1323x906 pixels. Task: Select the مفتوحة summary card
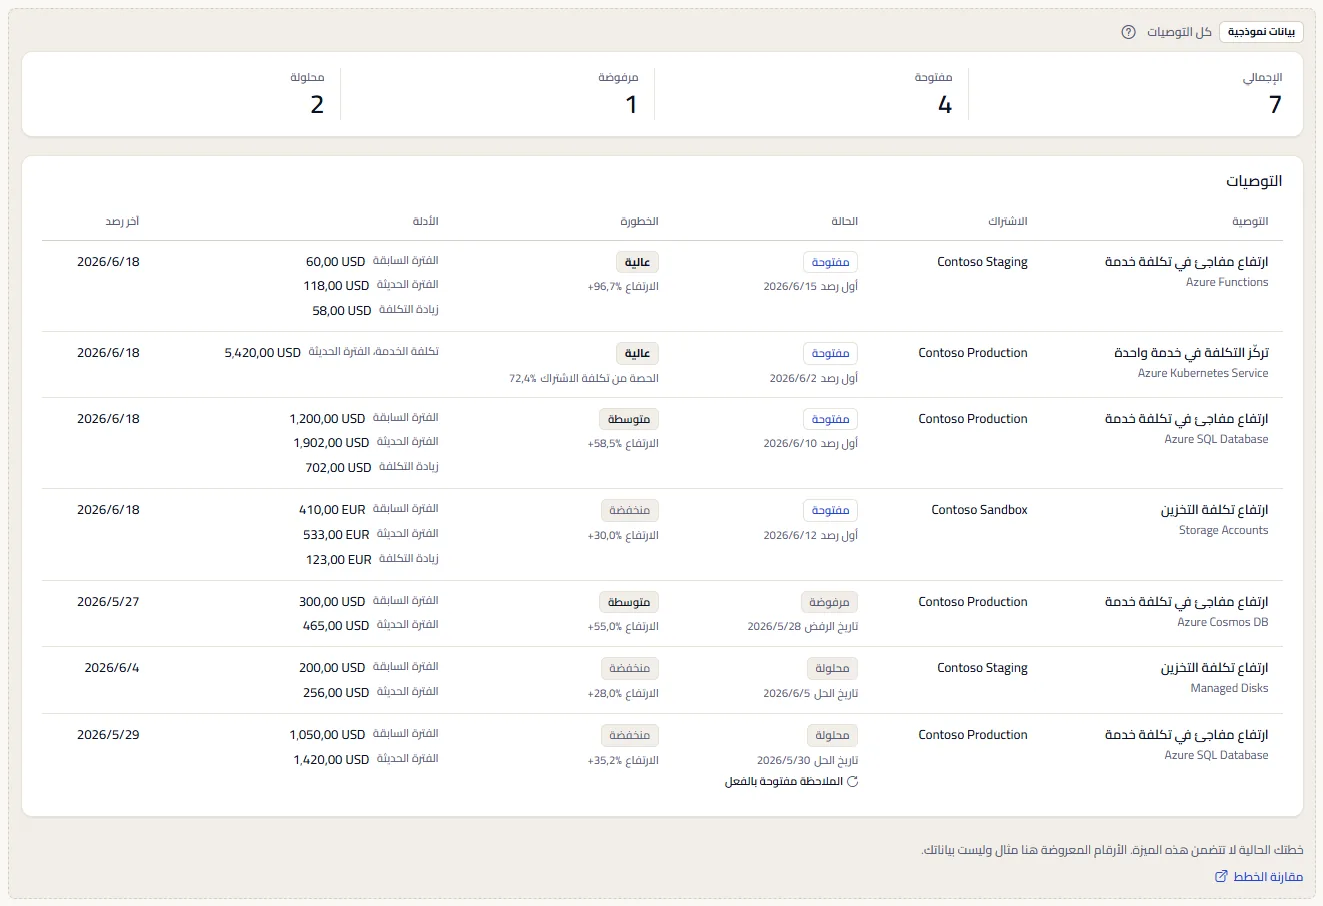811,94
